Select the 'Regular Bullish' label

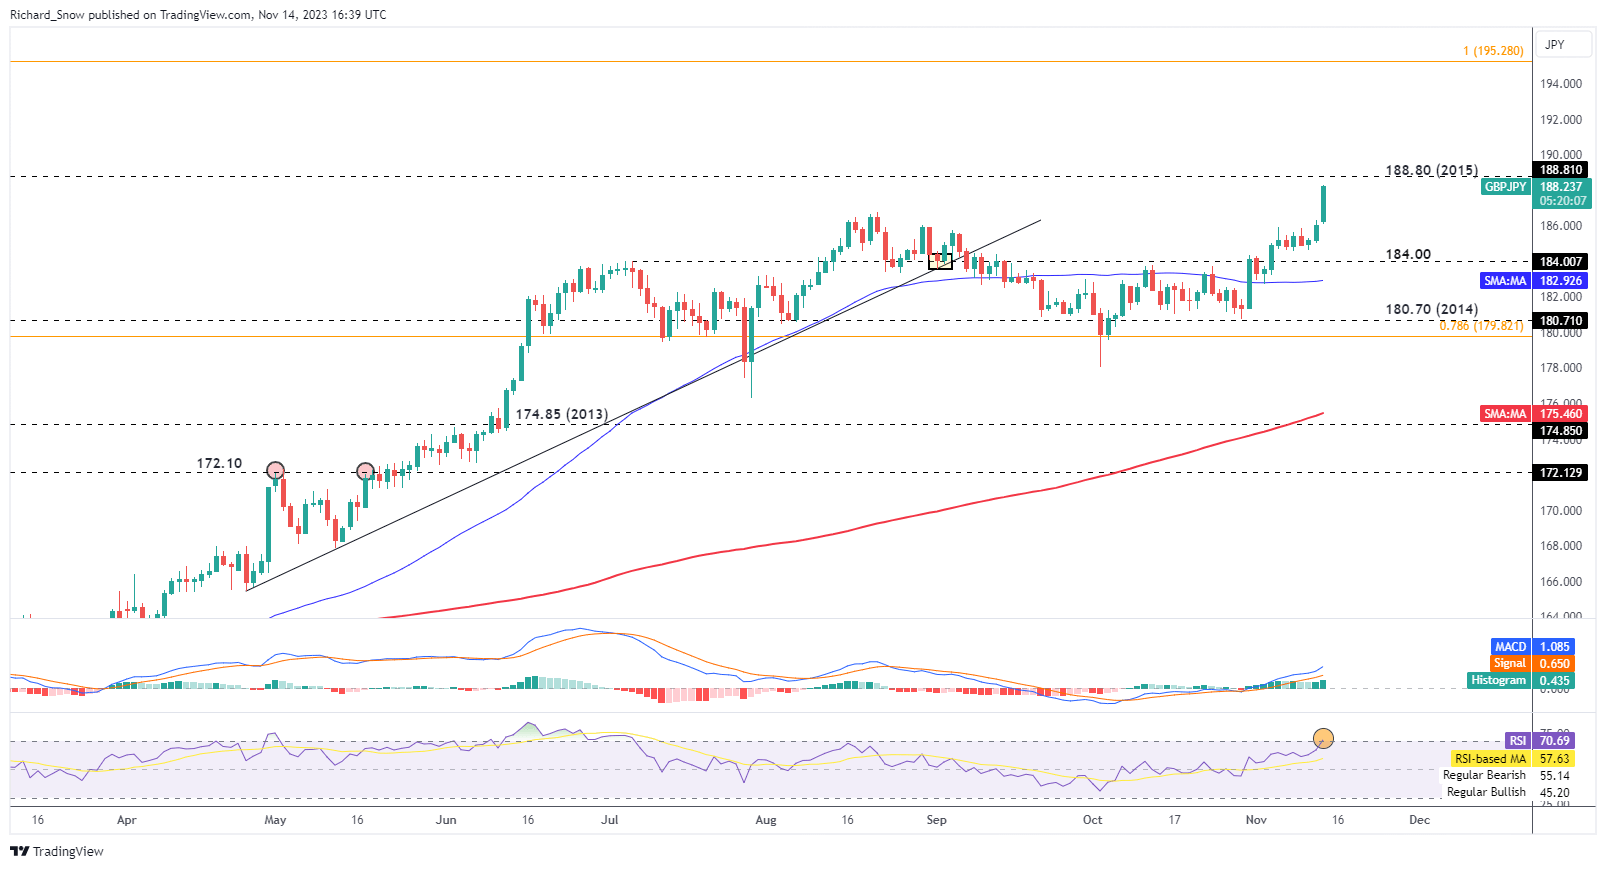click(1486, 792)
